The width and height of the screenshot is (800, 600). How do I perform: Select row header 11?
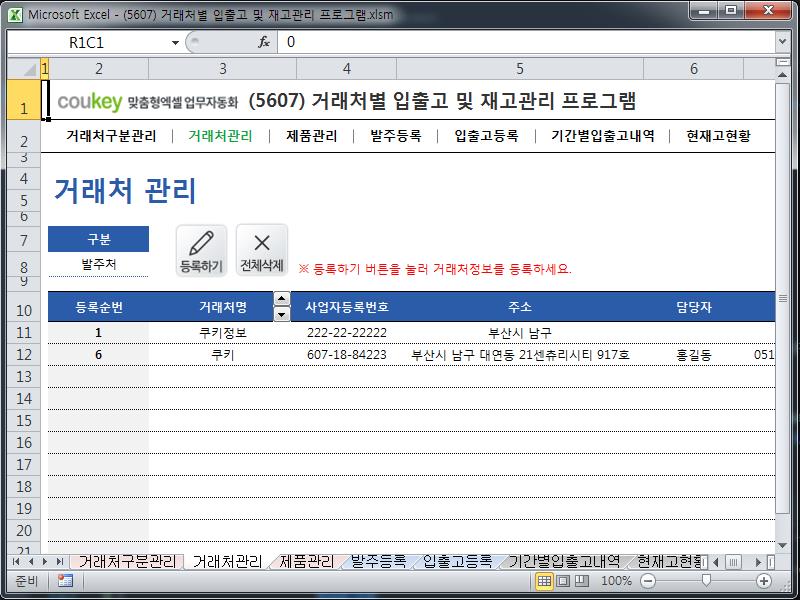coord(24,333)
